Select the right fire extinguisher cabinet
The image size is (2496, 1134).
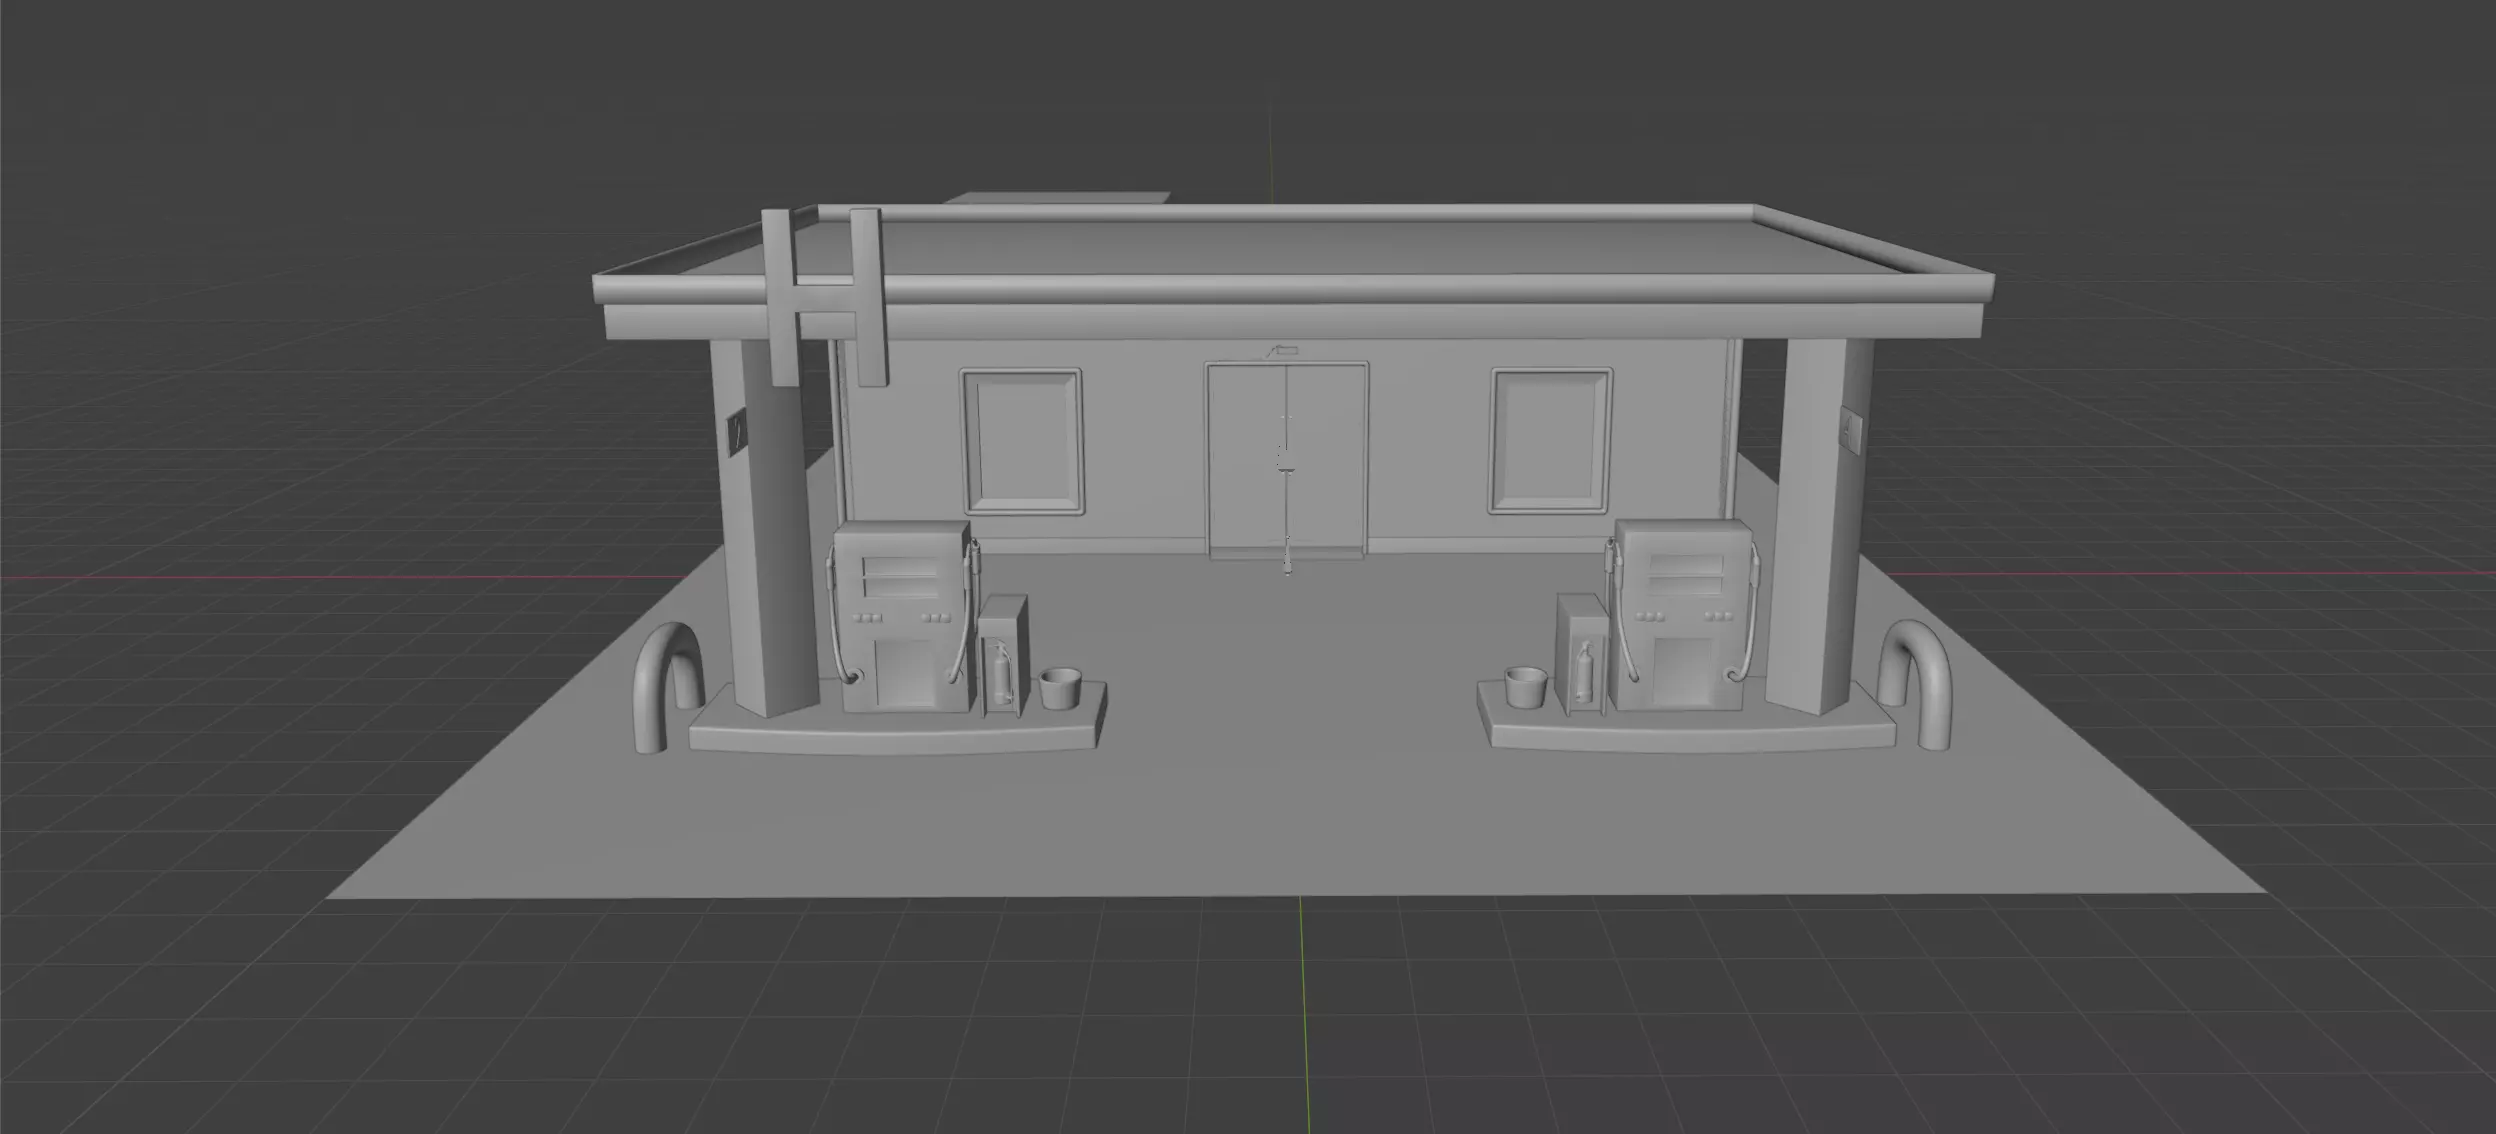1582,654
